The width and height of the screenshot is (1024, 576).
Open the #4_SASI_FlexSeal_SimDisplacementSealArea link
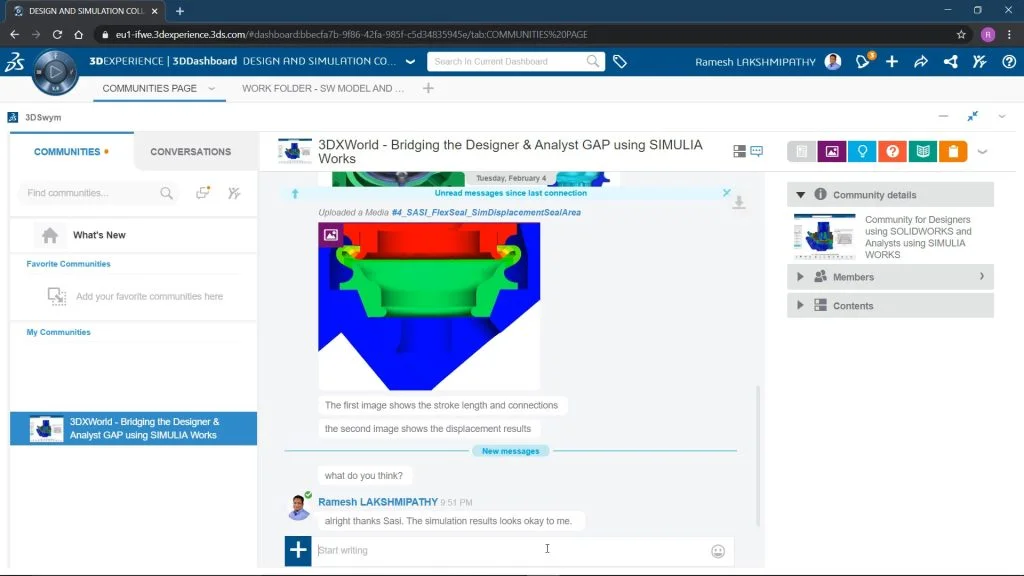tap(486, 212)
